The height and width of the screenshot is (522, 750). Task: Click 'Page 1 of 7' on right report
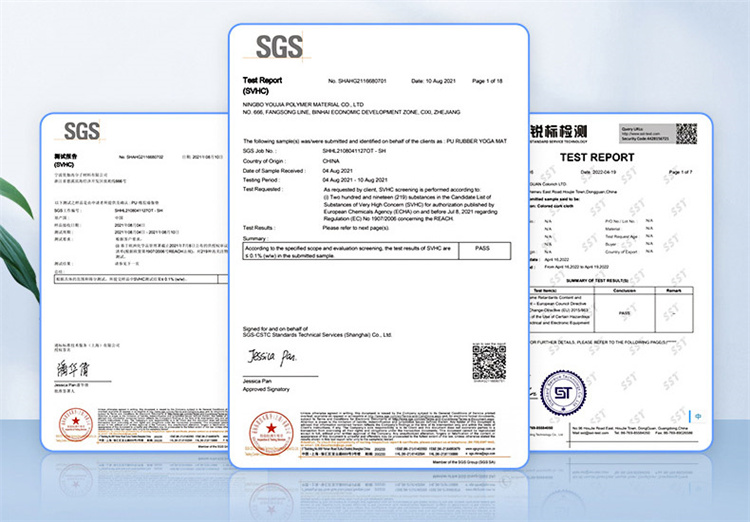click(x=680, y=172)
